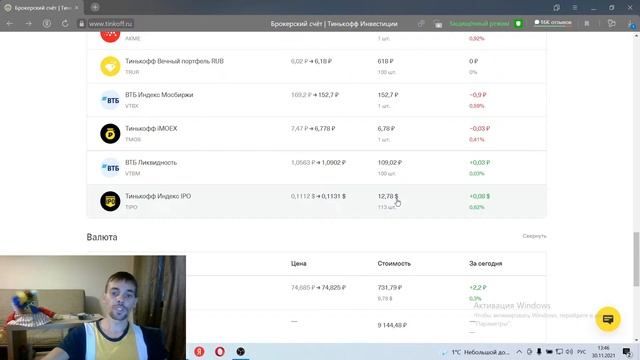Switch the РУС keyboard language indicator
Viewport: 640px width, 360px height.
click(582, 352)
